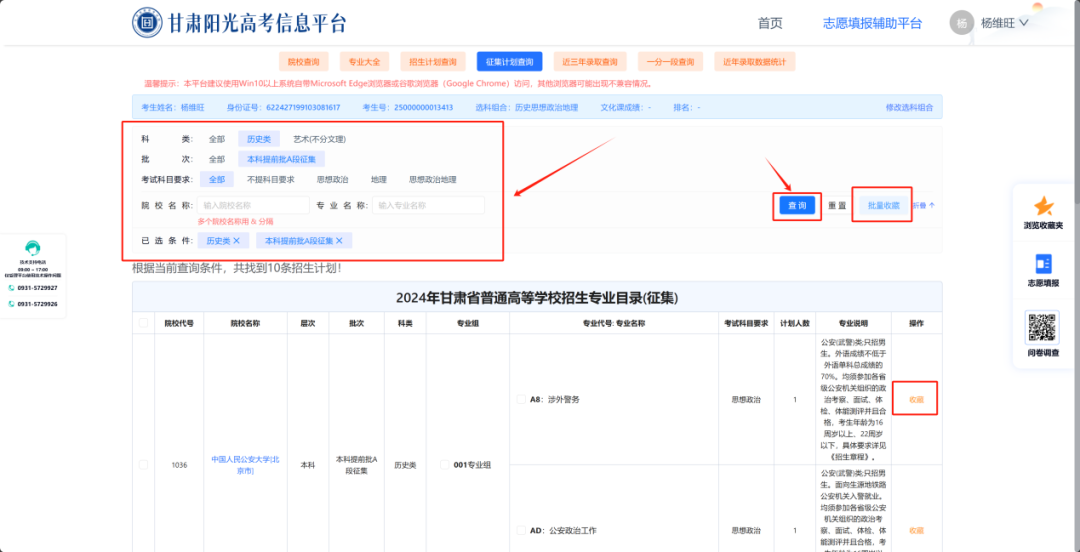Click the 杨 user avatar circle

pyautogui.click(x=962, y=23)
